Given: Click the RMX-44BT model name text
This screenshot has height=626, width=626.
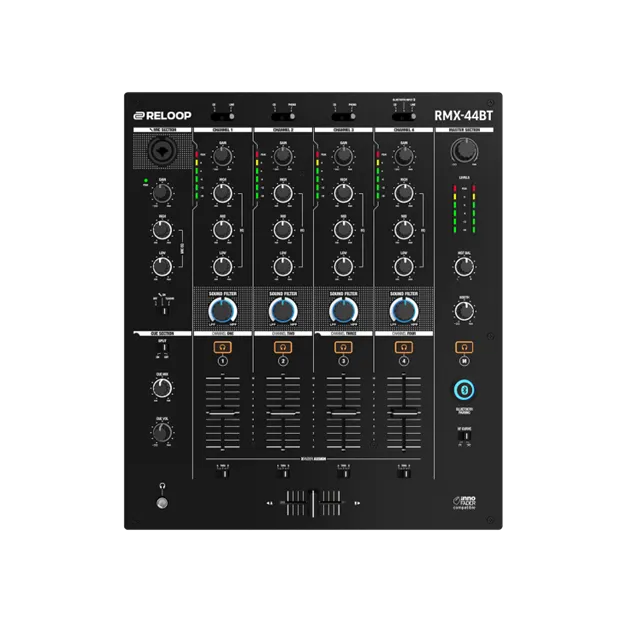Looking at the screenshot, I should [464, 116].
